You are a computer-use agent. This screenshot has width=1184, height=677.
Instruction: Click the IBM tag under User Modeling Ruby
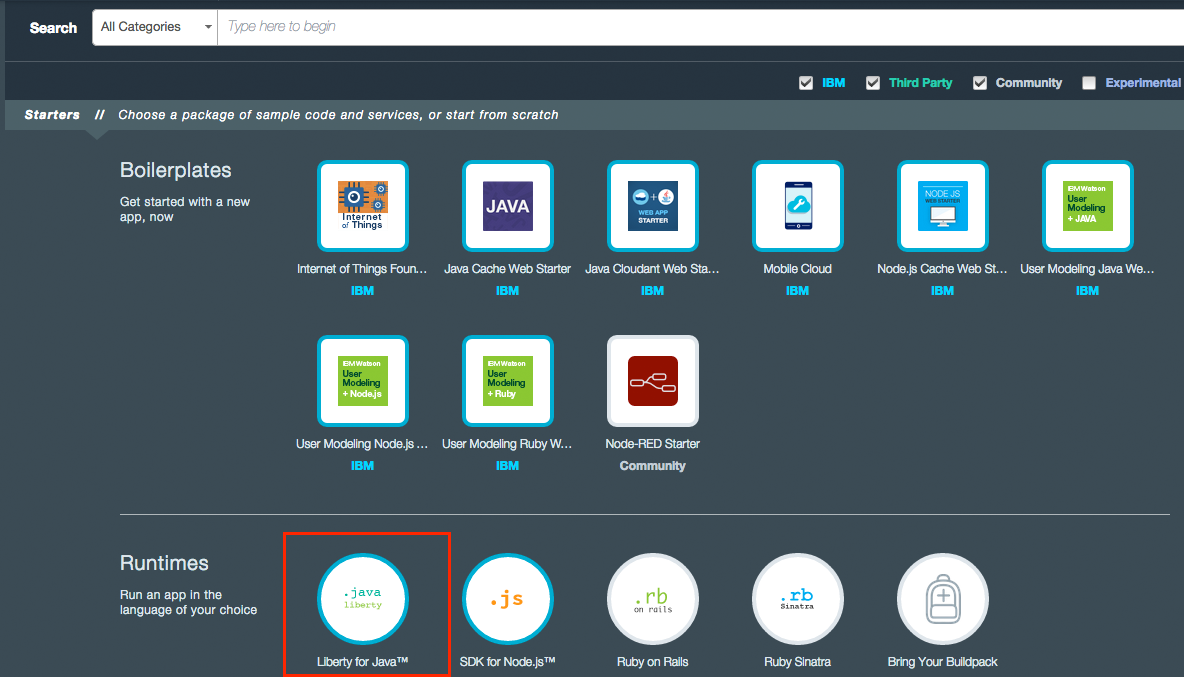click(507, 466)
